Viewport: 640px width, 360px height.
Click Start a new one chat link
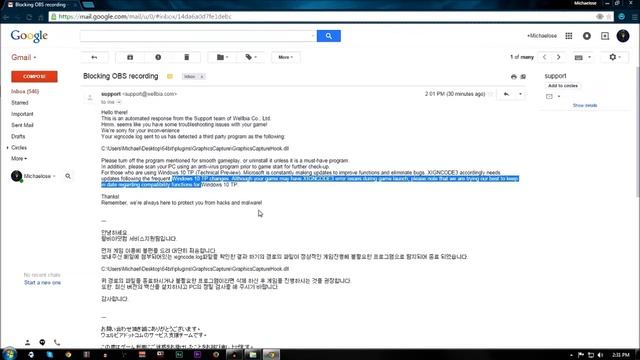click(42, 282)
